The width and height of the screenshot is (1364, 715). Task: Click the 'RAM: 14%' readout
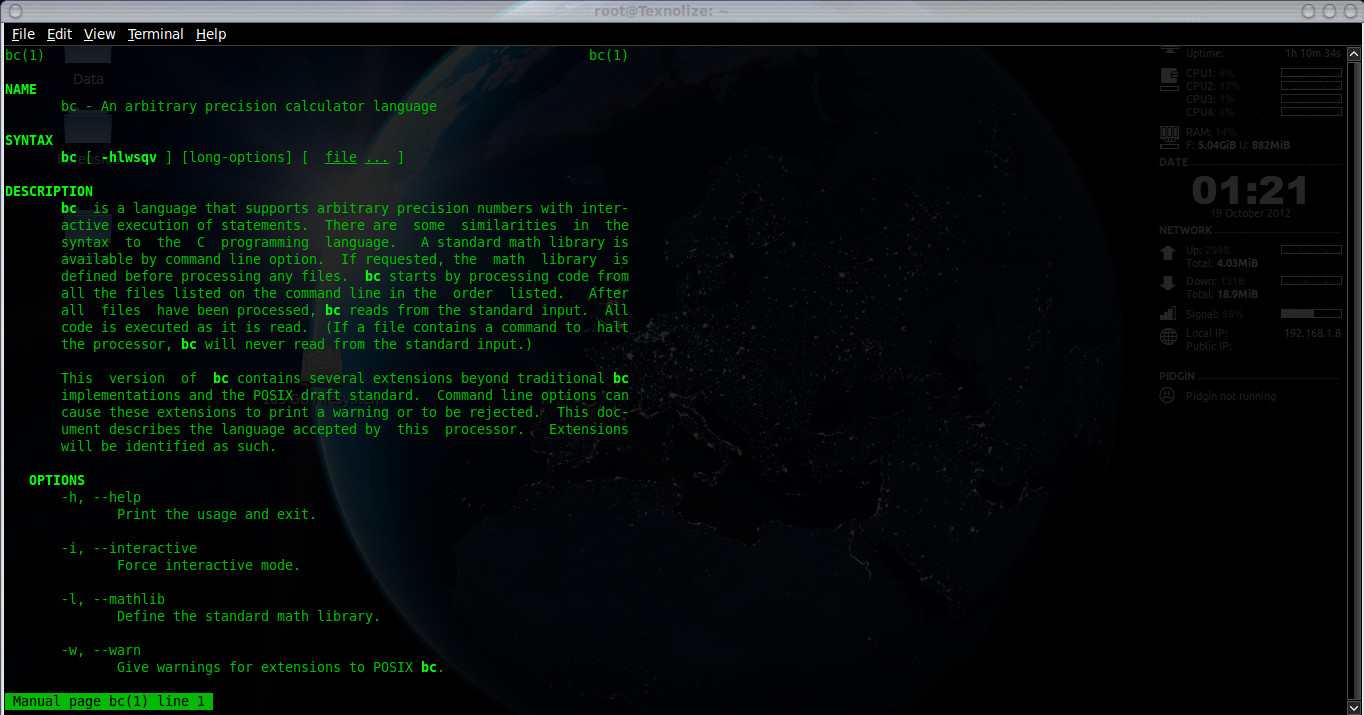[1211, 132]
